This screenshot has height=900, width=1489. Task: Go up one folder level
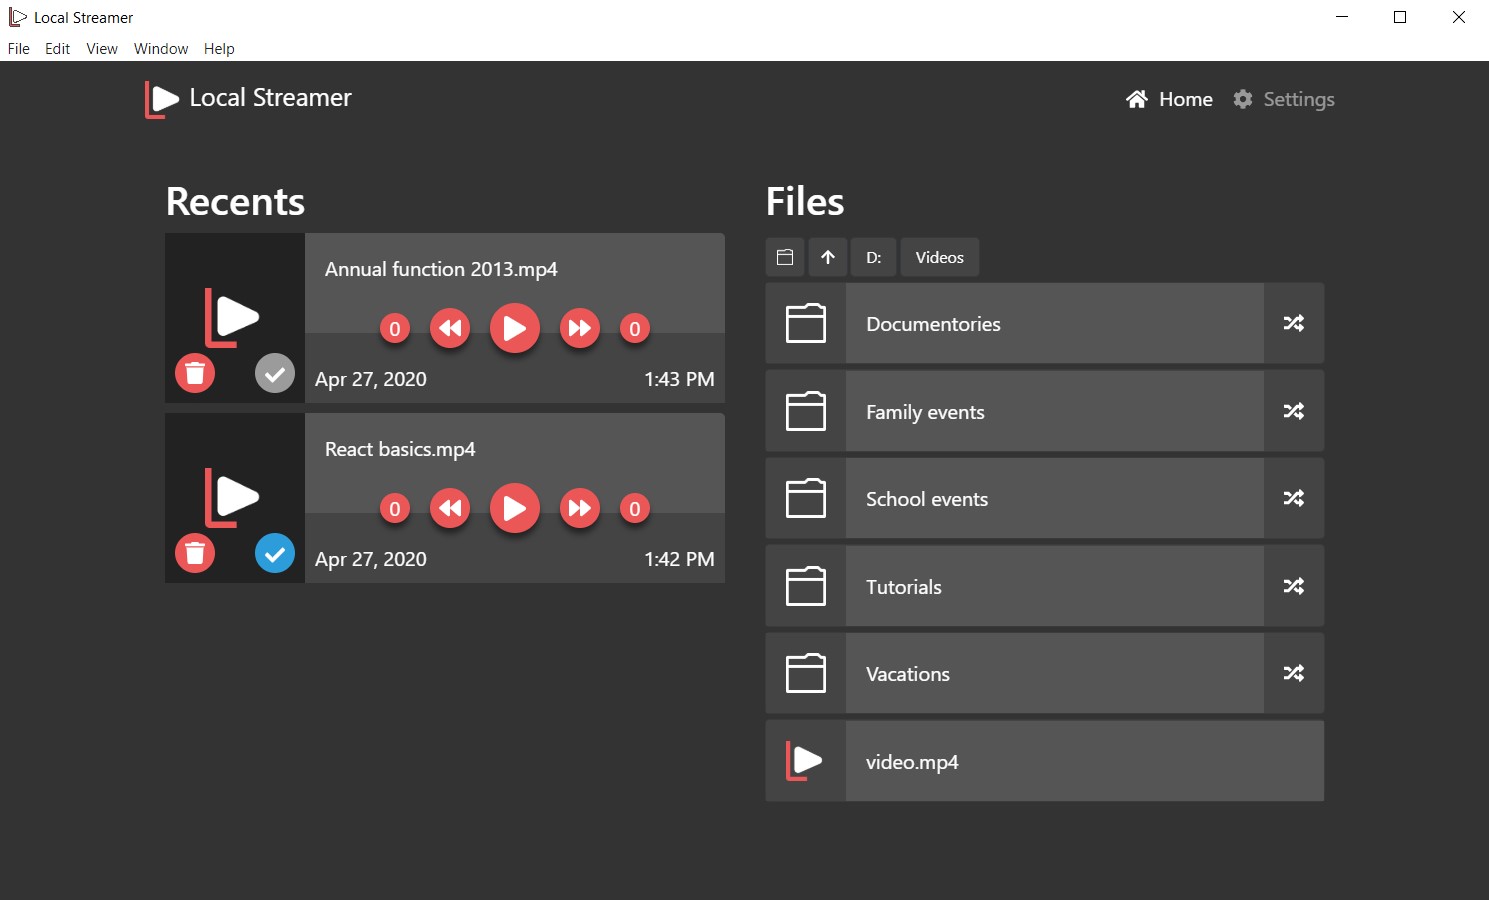pos(828,257)
